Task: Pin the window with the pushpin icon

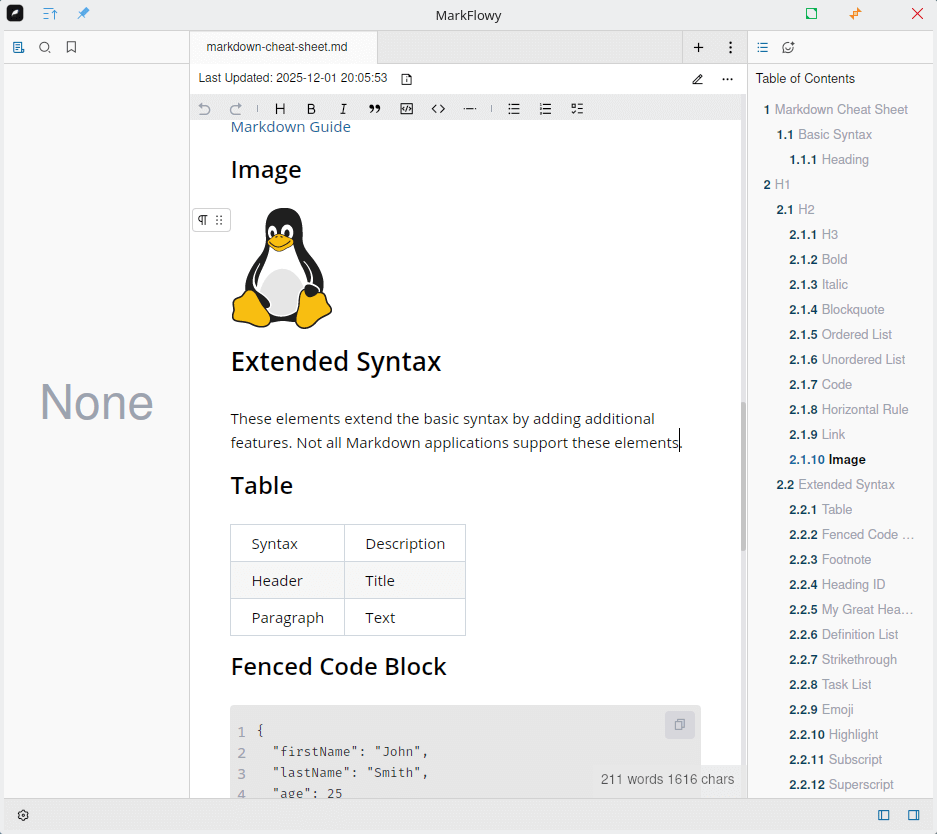Action: coord(83,14)
